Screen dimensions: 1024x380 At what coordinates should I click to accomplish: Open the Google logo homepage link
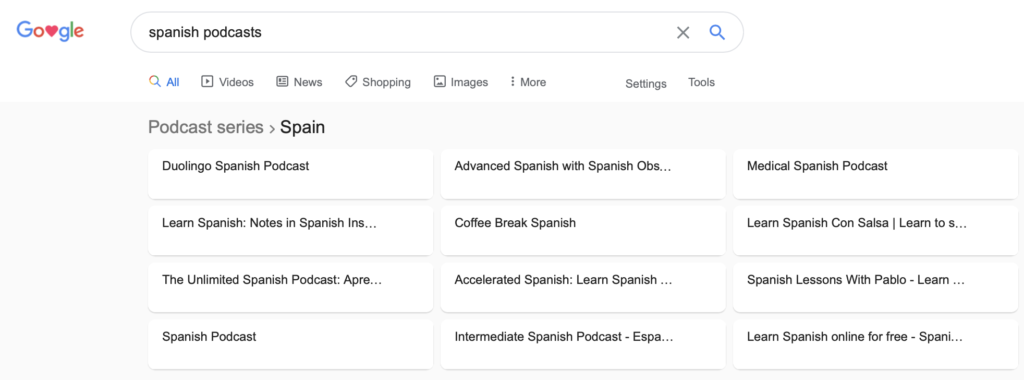pos(50,31)
